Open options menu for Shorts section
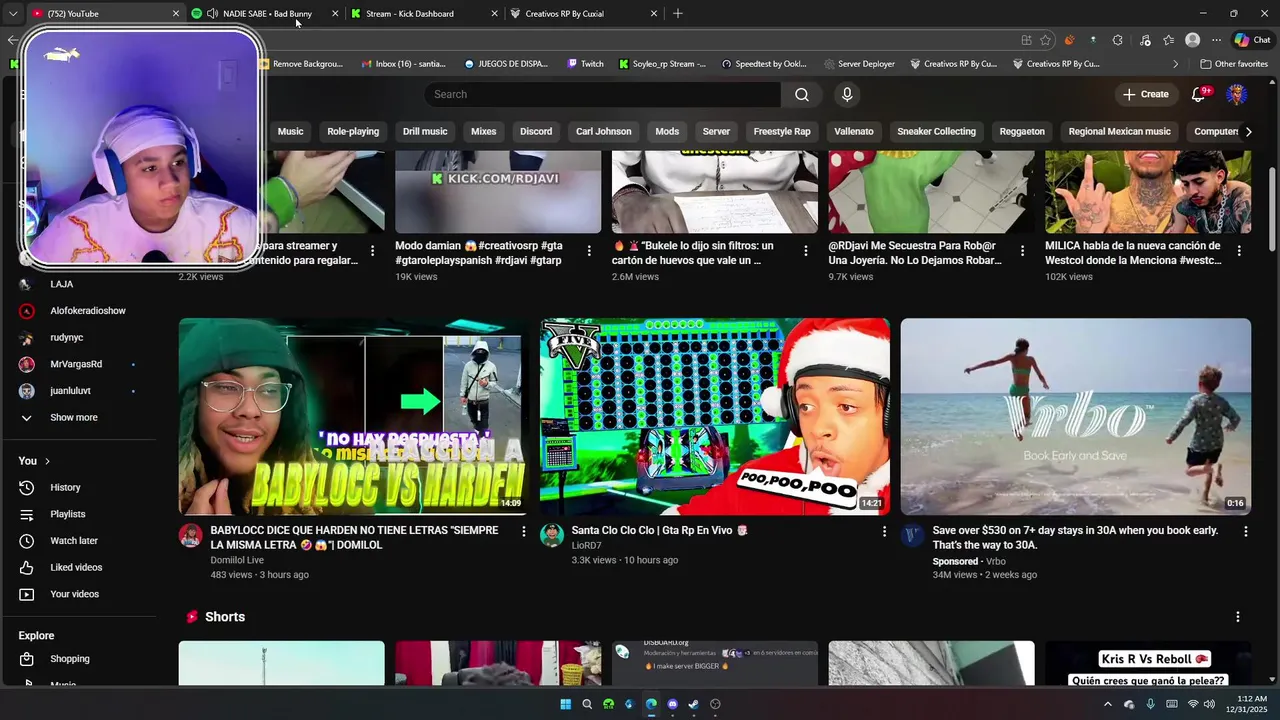Viewport: 1280px width, 720px height. [1238, 617]
